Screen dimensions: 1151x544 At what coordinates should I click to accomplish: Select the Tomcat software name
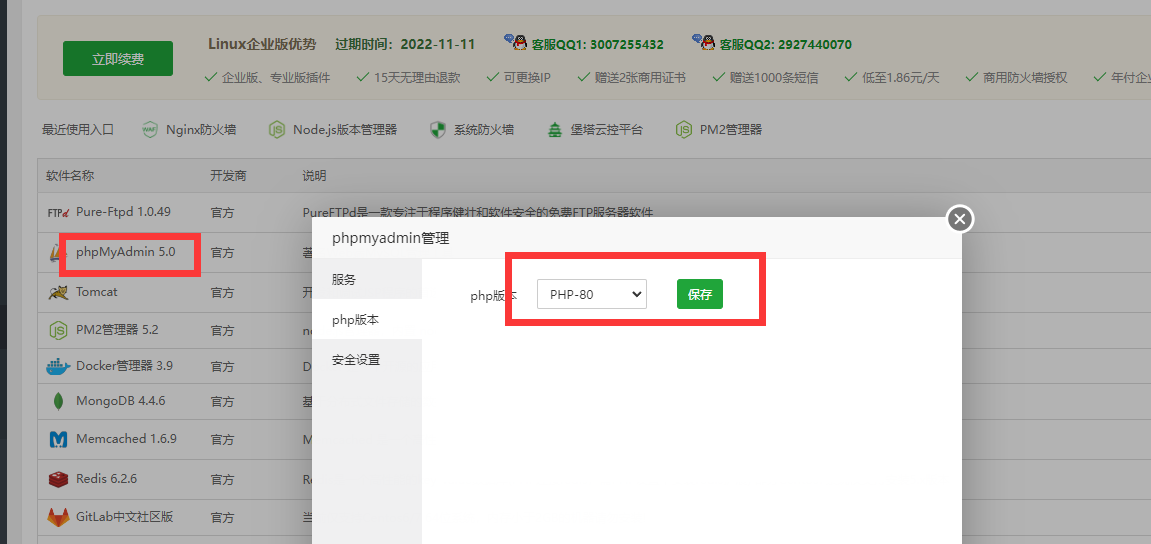[x=97, y=291]
